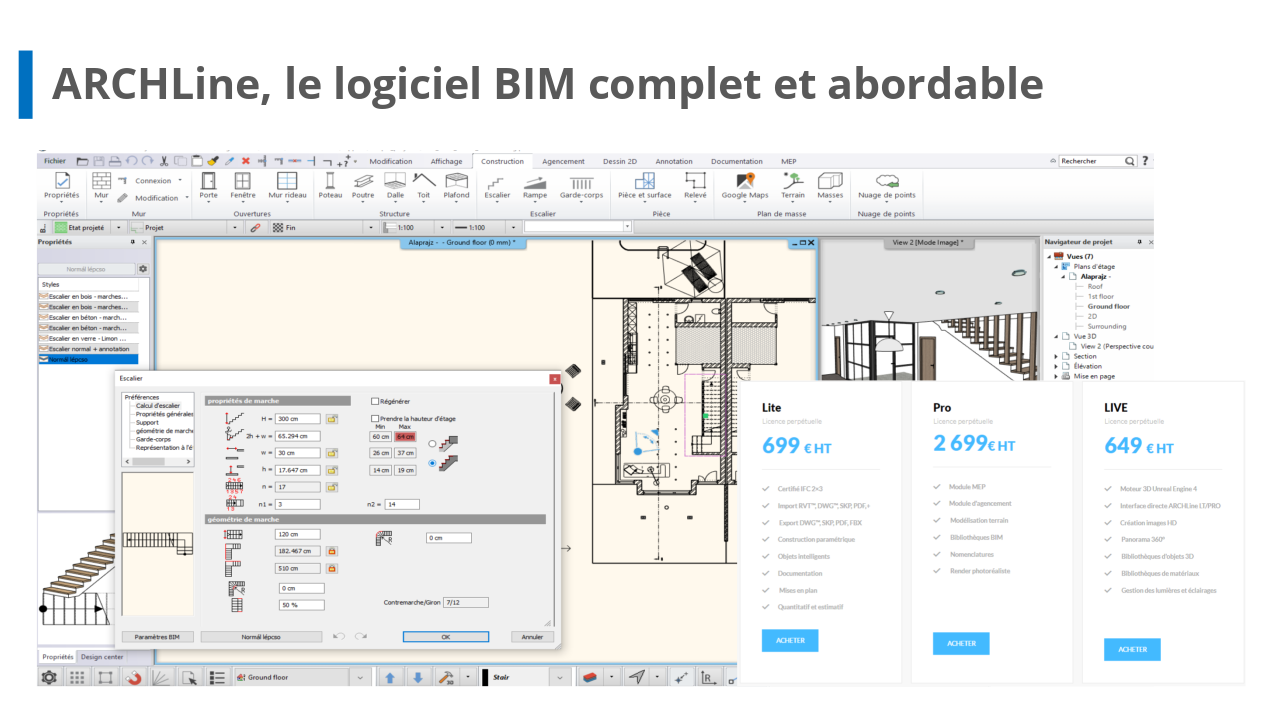This screenshot has width=1280, height=720.
Task: Click the scissors cut icon
Action: click(163, 160)
